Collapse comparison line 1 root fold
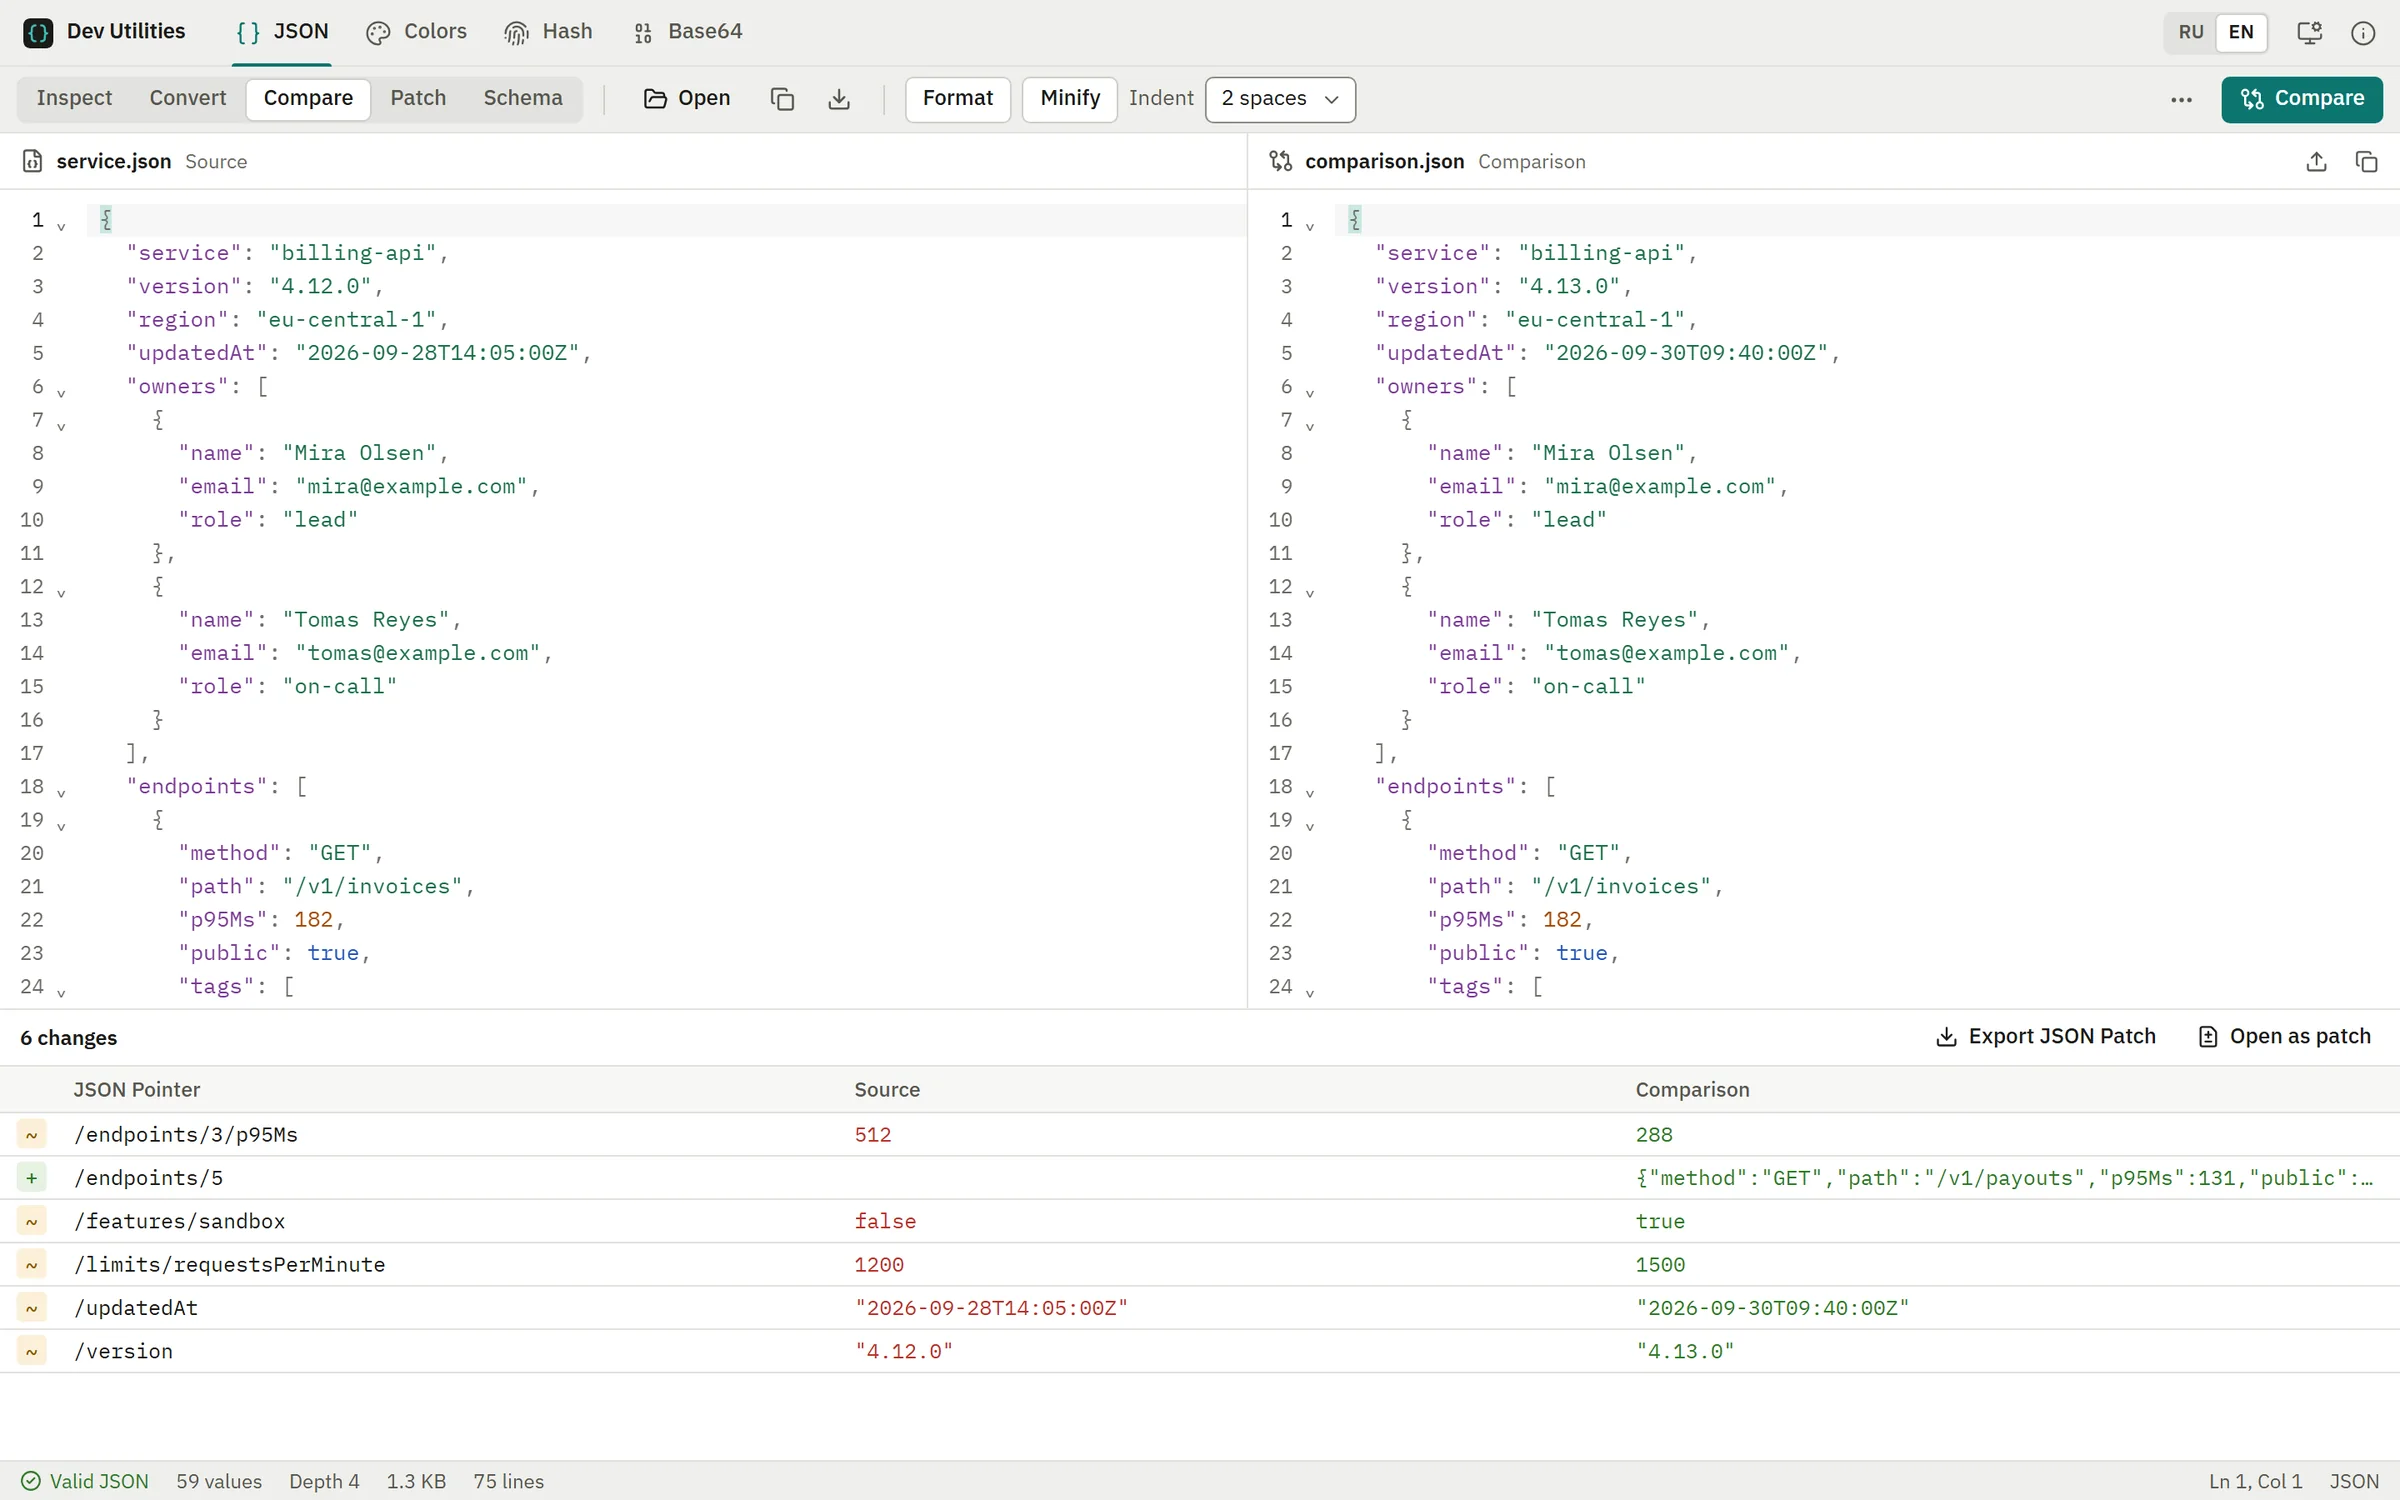This screenshot has width=2400, height=1500. [x=1310, y=225]
